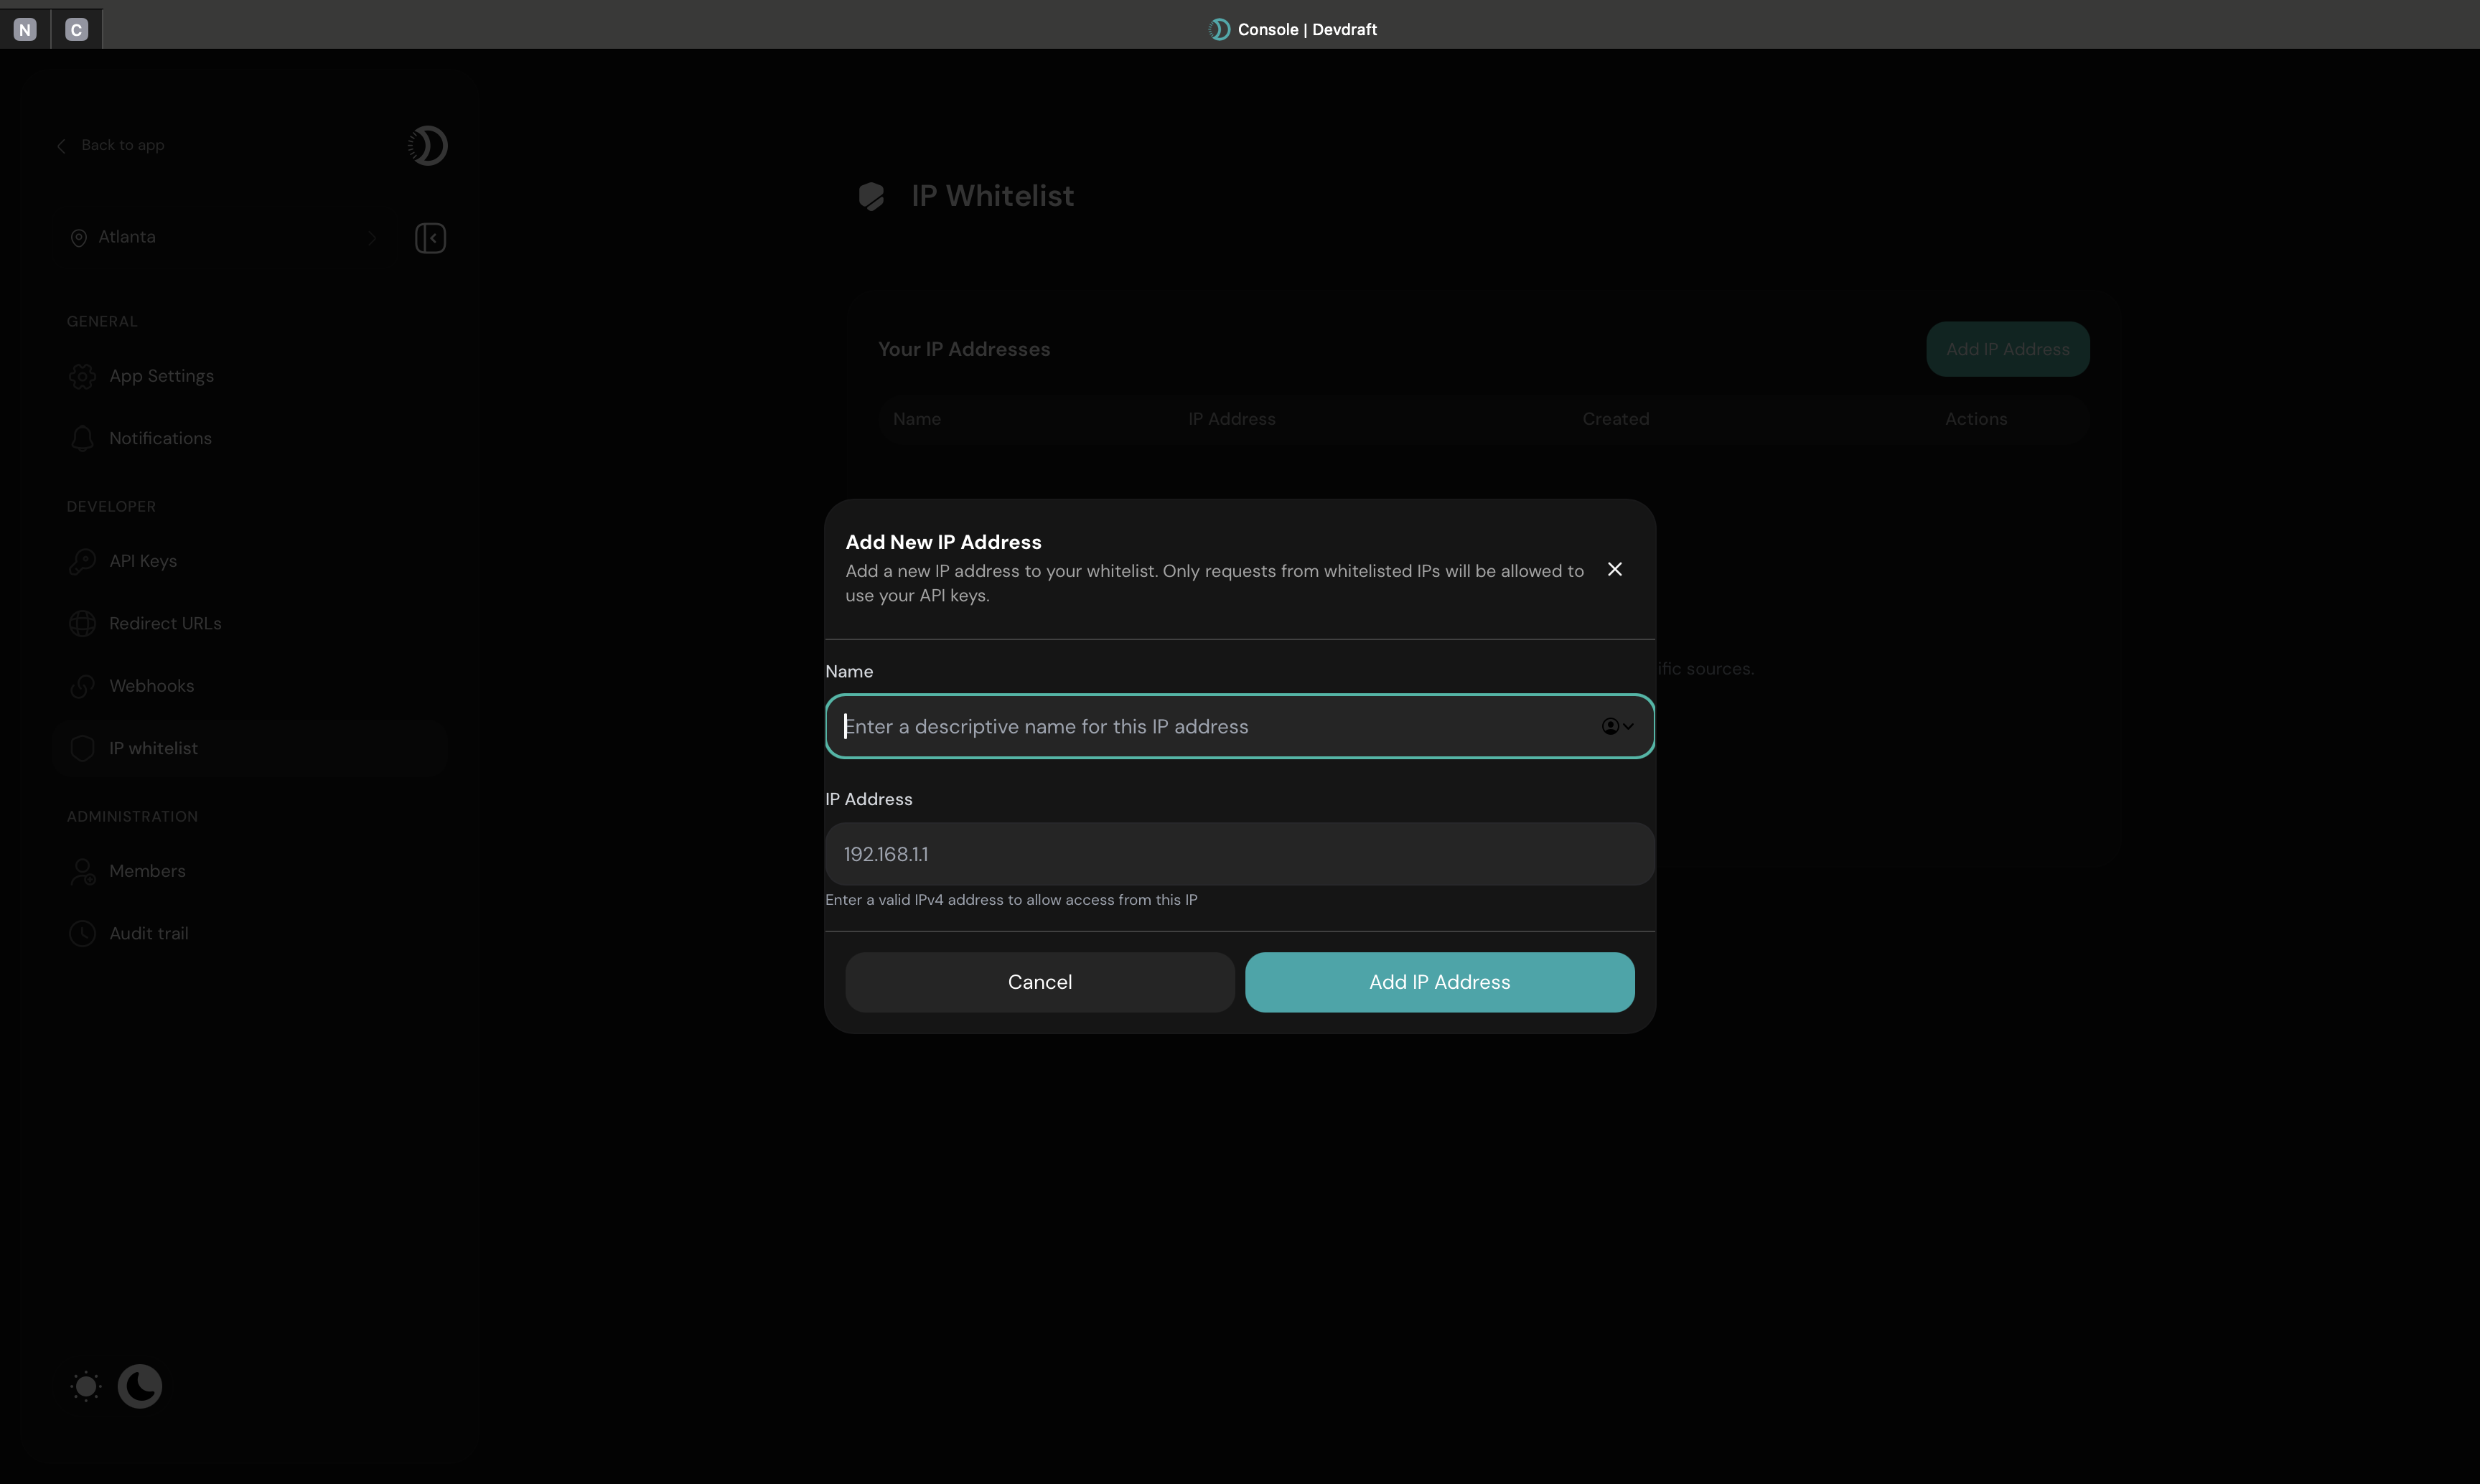
Task: Collapse the sidebar using the panel icon
Action: click(x=430, y=237)
